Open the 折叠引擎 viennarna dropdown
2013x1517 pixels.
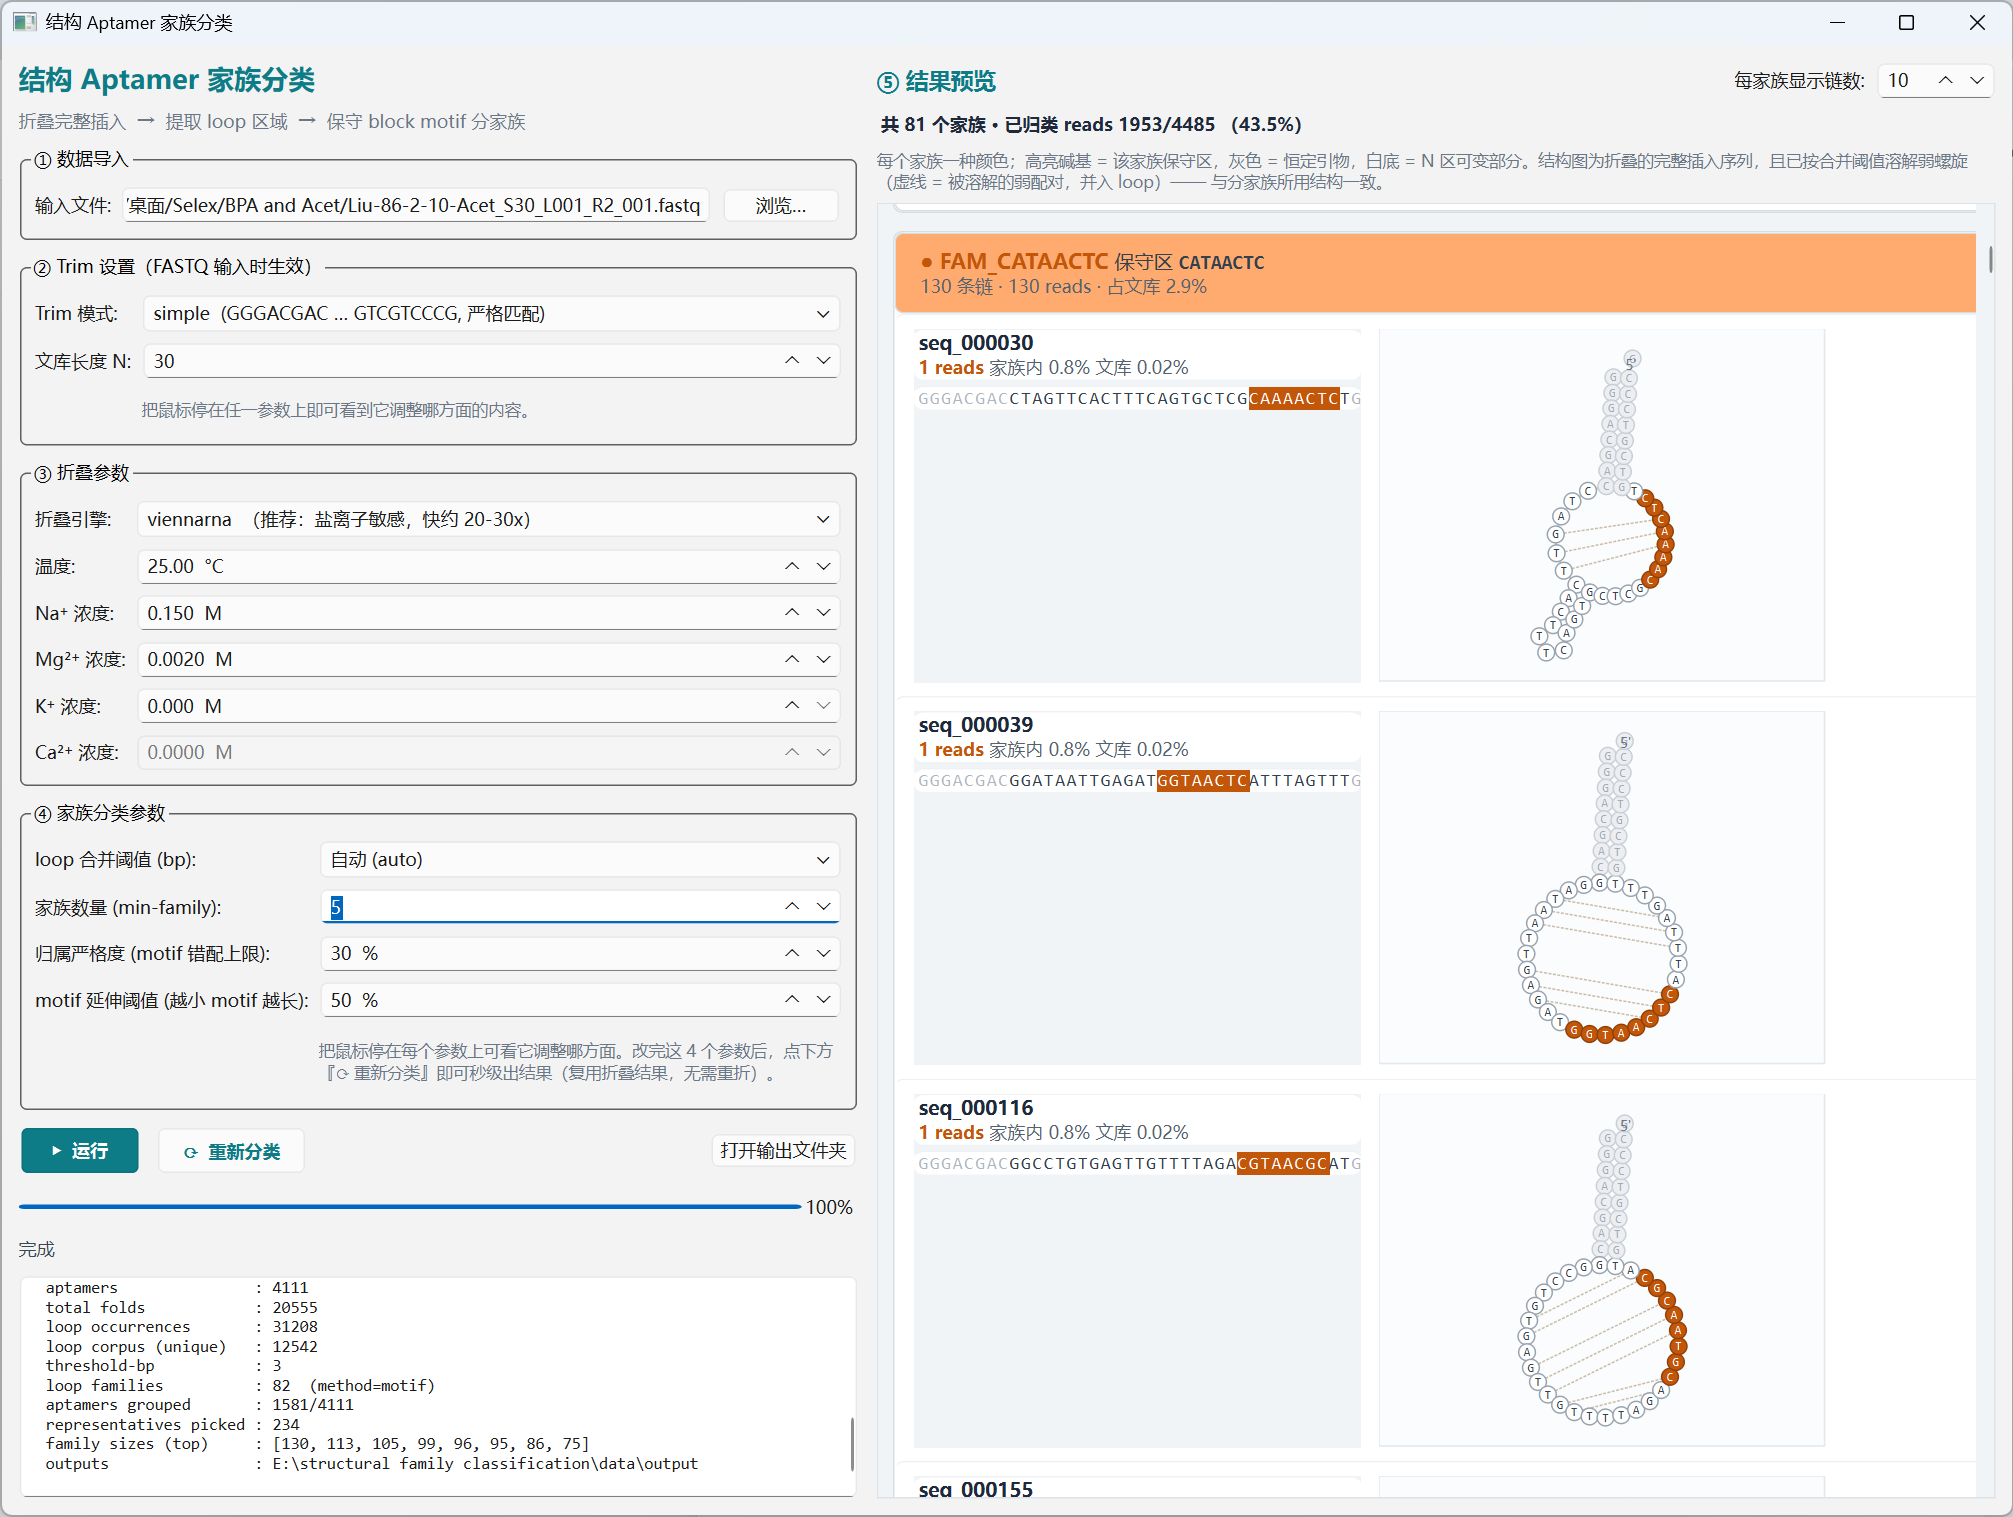(488, 520)
